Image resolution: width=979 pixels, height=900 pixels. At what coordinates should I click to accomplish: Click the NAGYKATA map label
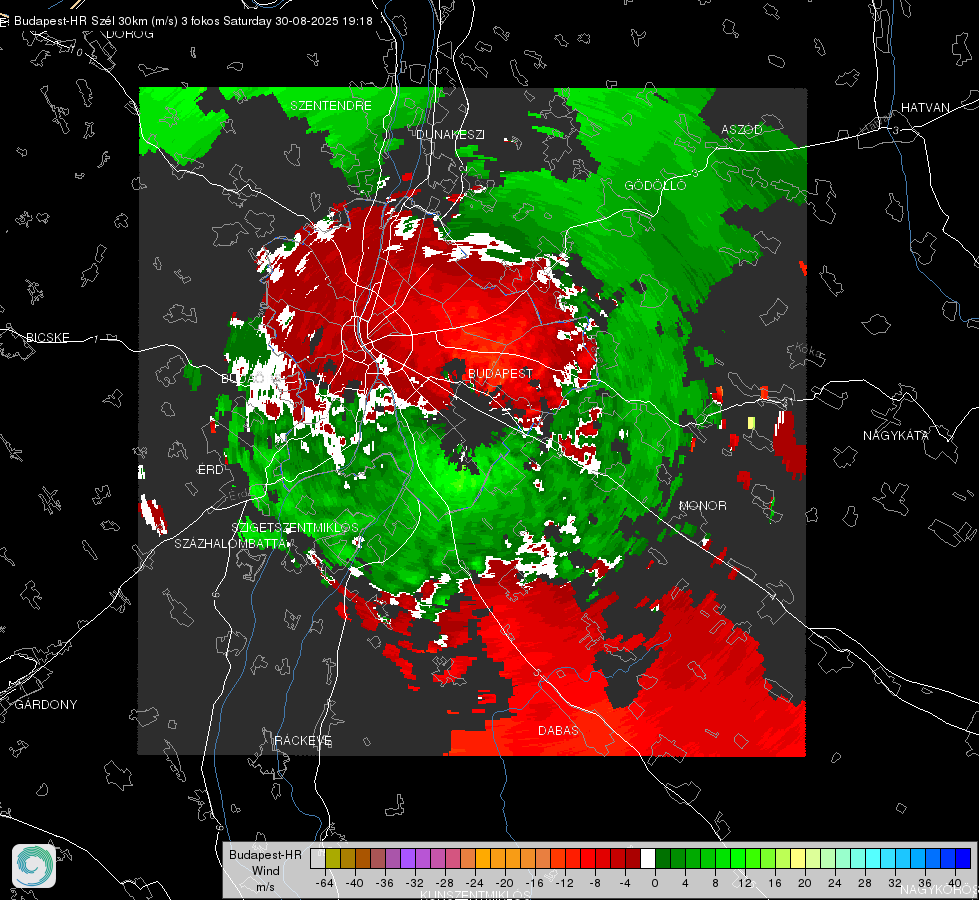(896, 435)
